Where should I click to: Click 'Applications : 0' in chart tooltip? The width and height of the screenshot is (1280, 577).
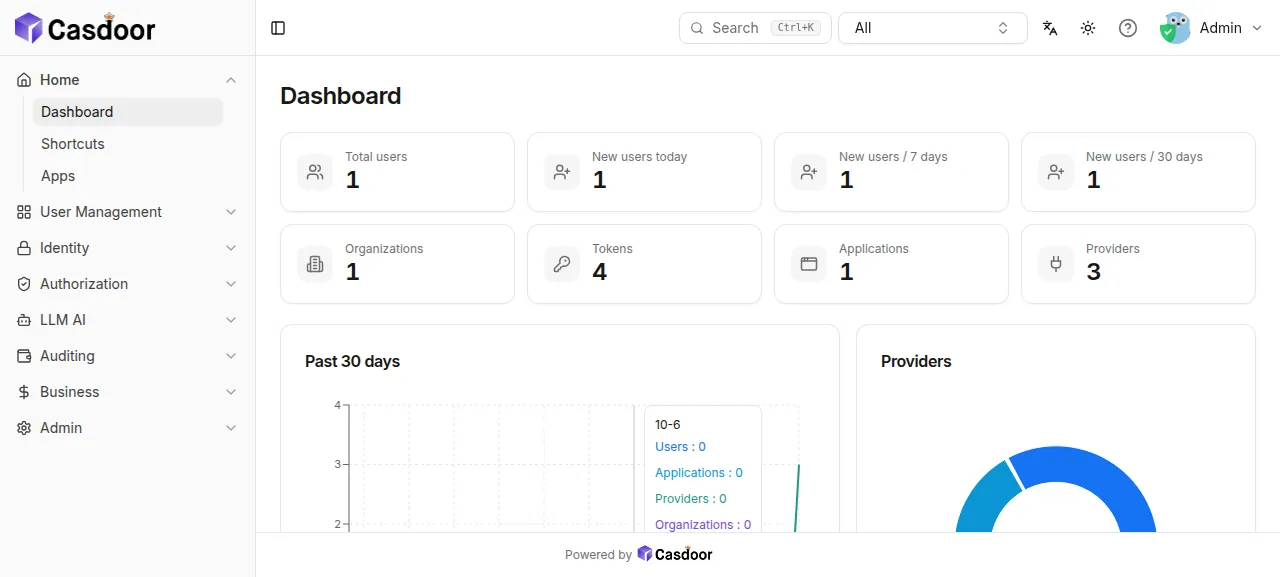click(x=699, y=473)
